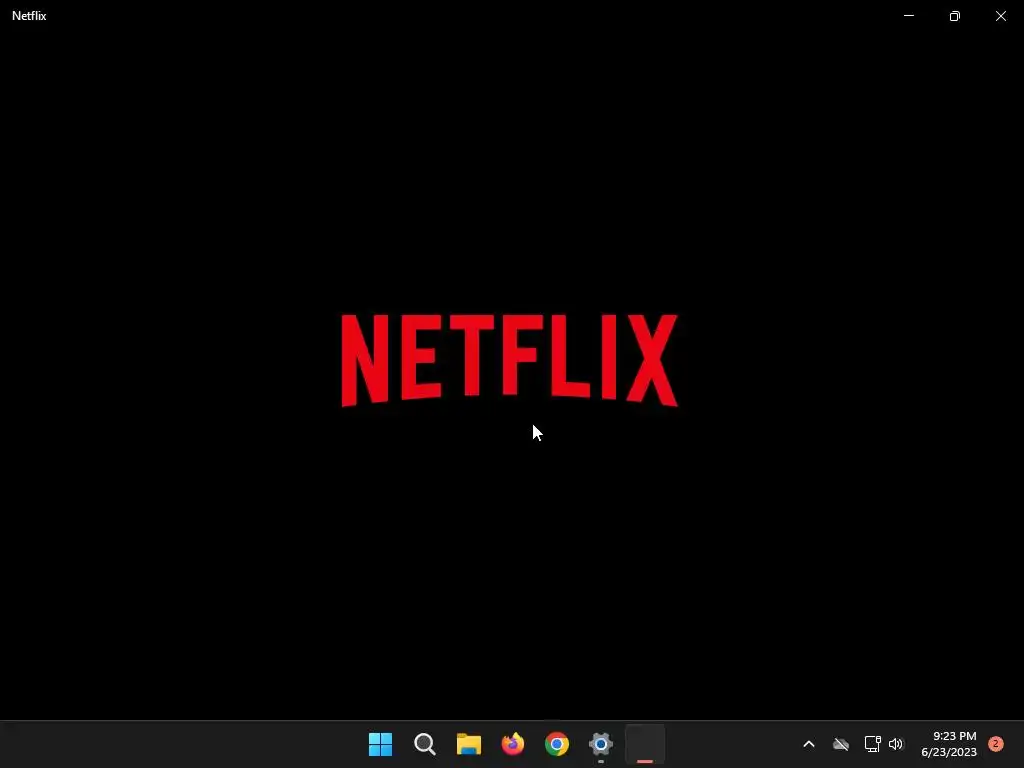
Task: Open the network status tray icon
Action: pos(872,744)
